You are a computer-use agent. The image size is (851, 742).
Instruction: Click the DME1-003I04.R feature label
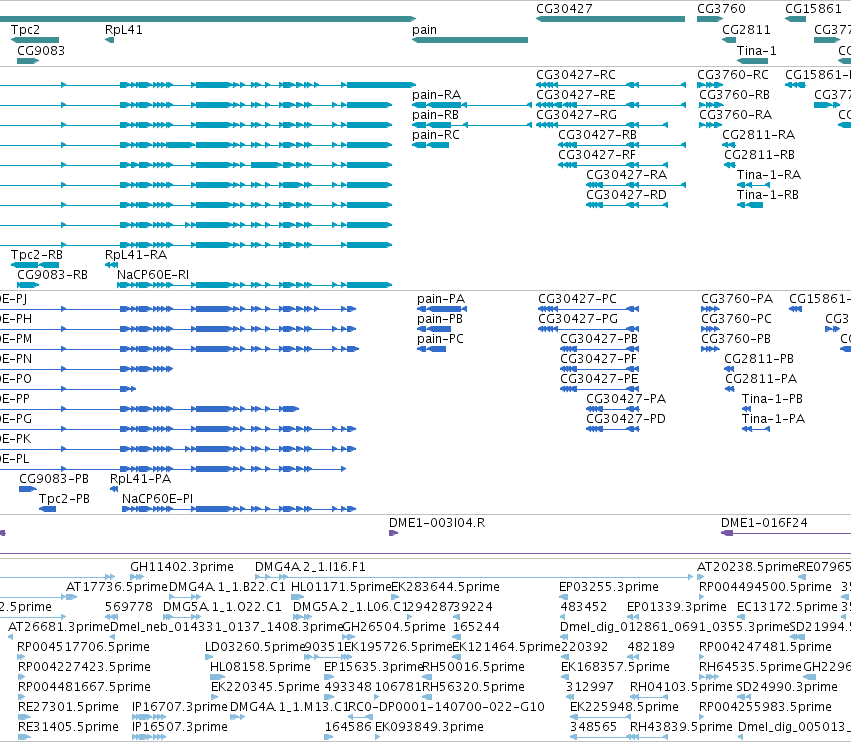pos(437,523)
